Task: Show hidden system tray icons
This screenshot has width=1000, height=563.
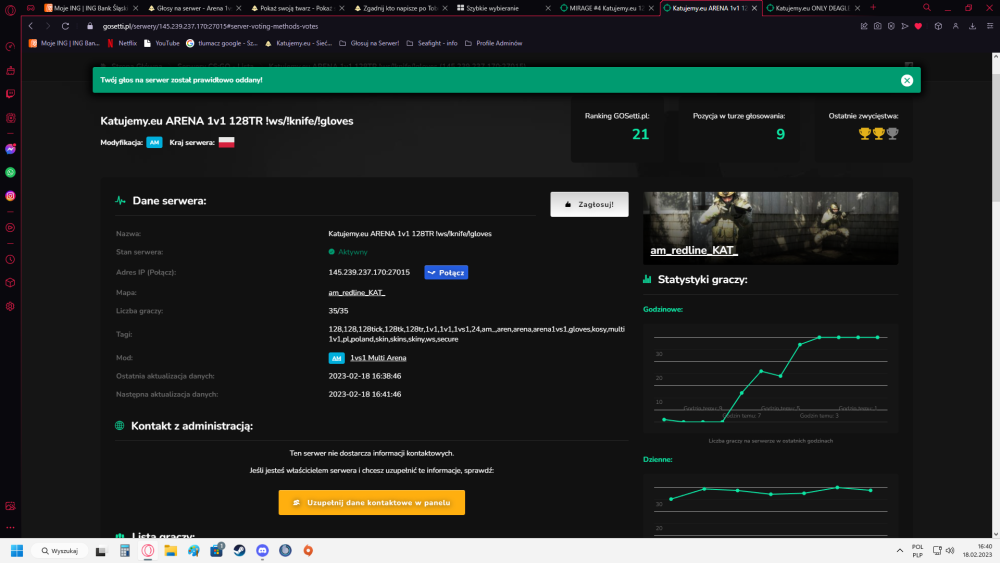Action: point(900,551)
